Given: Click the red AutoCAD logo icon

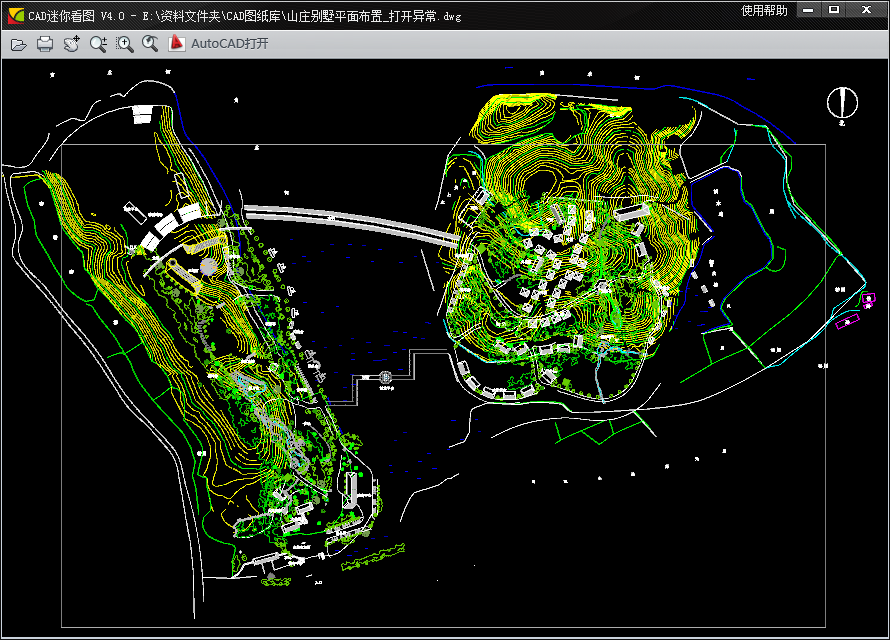Looking at the screenshot, I should click(x=177, y=44).
